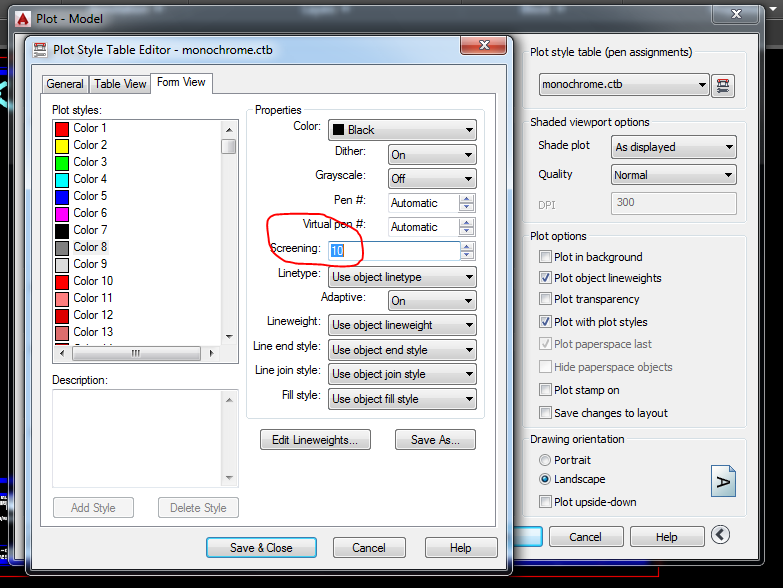Toggle Plot in background checkbox
This screenshot has height=588, width=783.
(x=545, y=257)
